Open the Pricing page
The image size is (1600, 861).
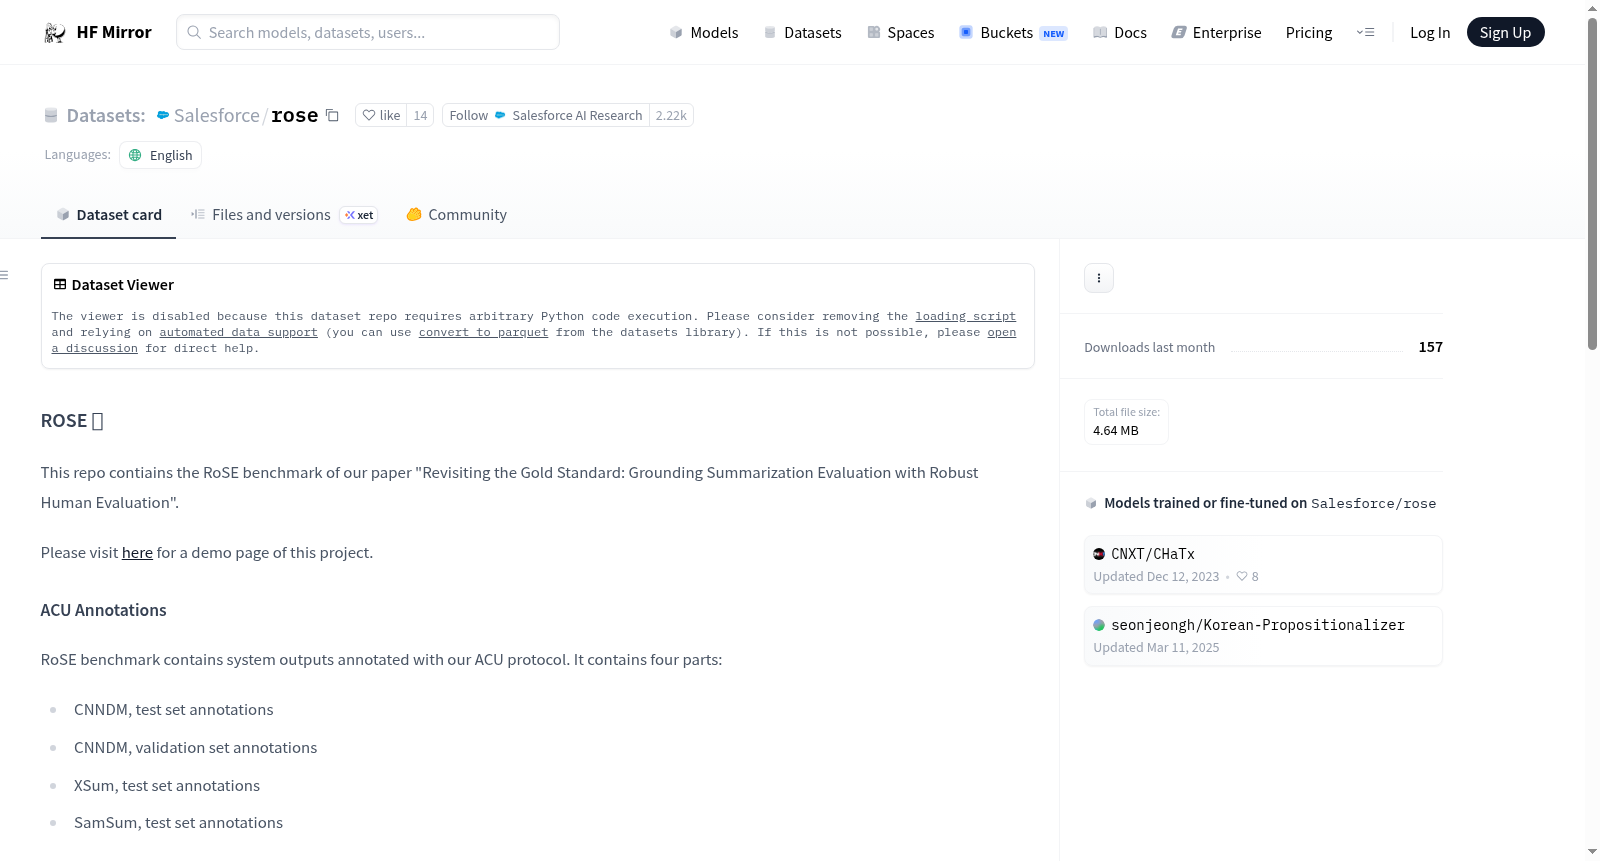click(1309, 33)
